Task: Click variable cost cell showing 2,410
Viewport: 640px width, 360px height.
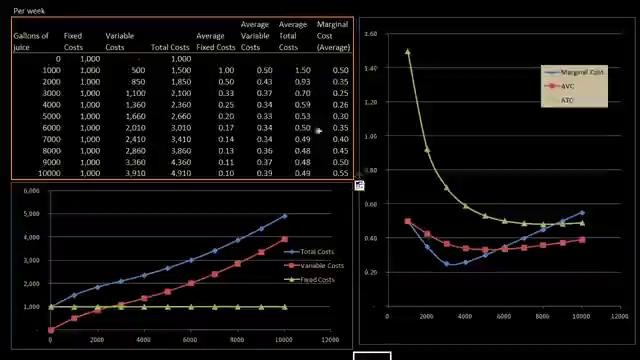Action: tap(136, 139)
